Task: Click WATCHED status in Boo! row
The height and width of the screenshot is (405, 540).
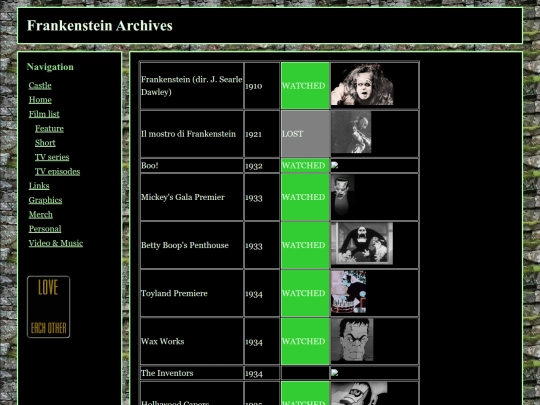Action: pos(305,166)
